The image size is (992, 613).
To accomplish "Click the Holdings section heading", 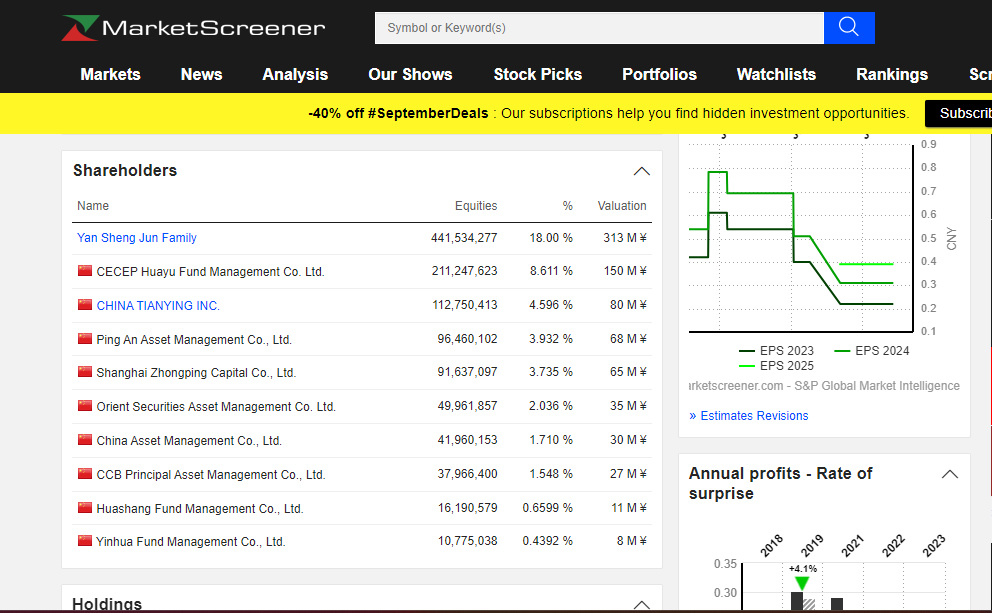I will [x=107, y=604].
